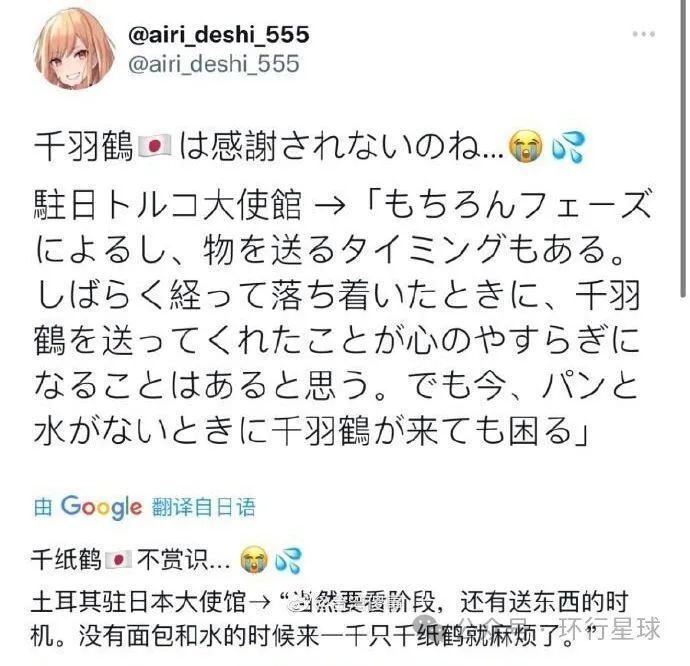Open the three-dot more options menu
Image resolution: width=690 pixels, height=666 pixels.
(643, 34)
